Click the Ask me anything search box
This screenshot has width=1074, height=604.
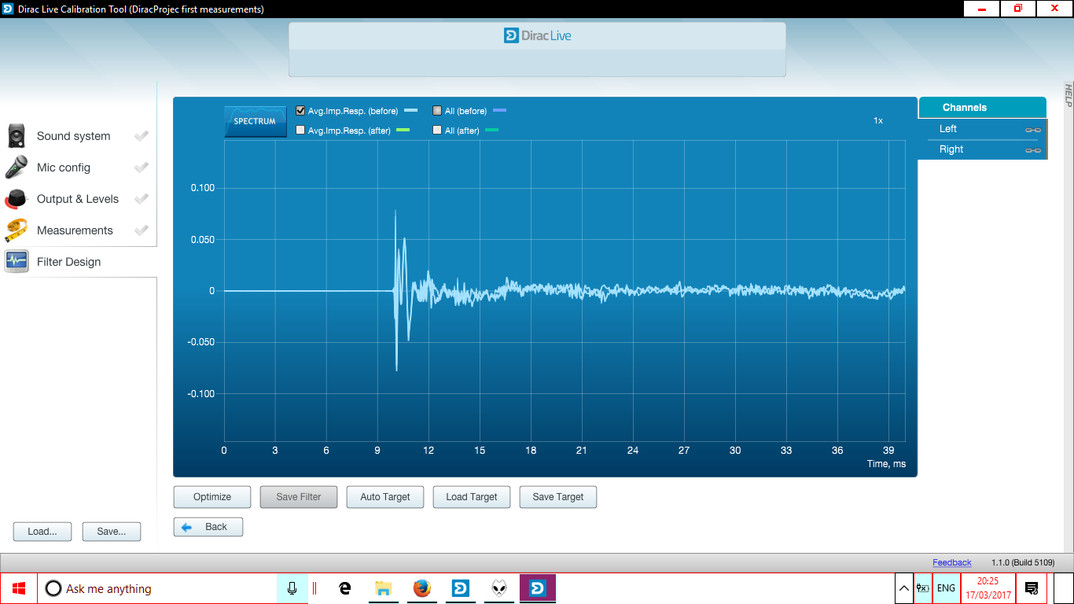[158, 588]
